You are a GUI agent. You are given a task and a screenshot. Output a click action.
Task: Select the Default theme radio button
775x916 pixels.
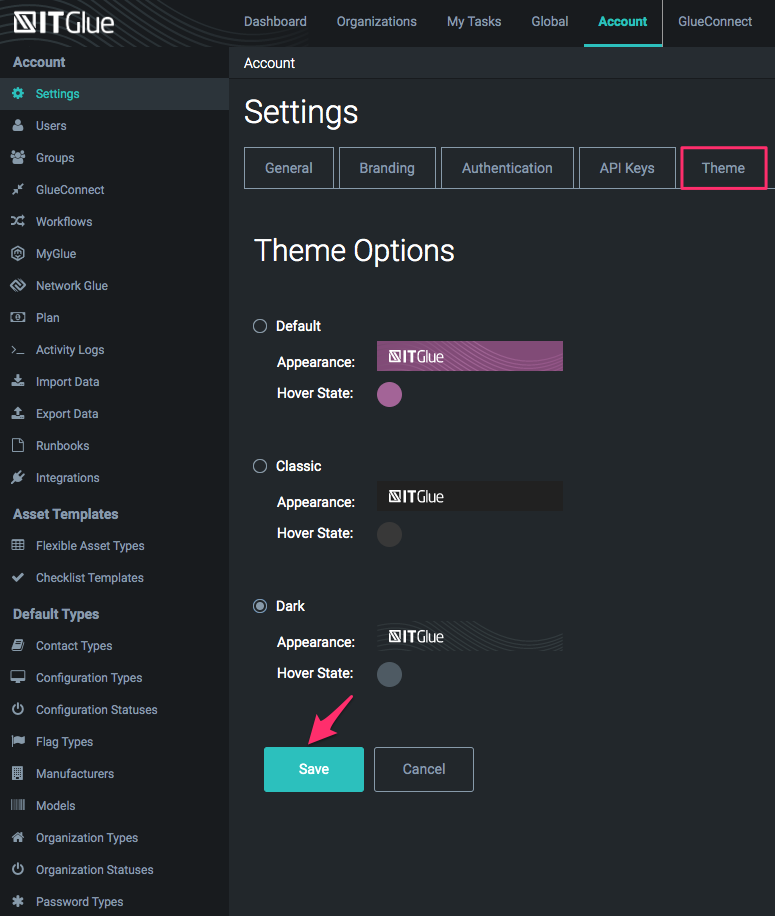point(259,325)
